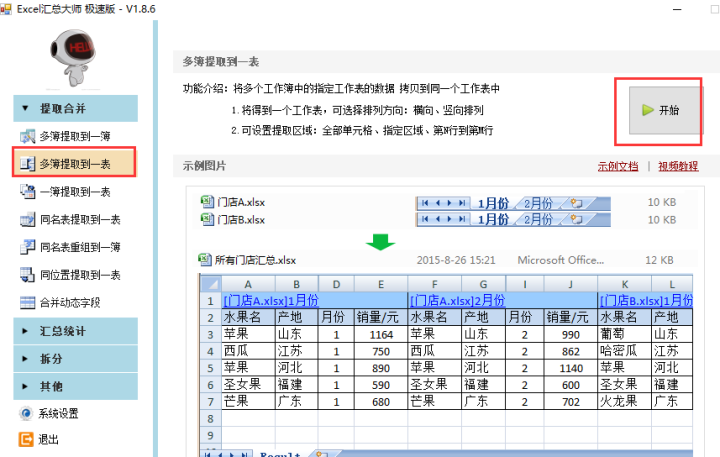Click the 多簿提取到一表 icon
This screenshot has width=720, height=457.
[x=28, y=164]
